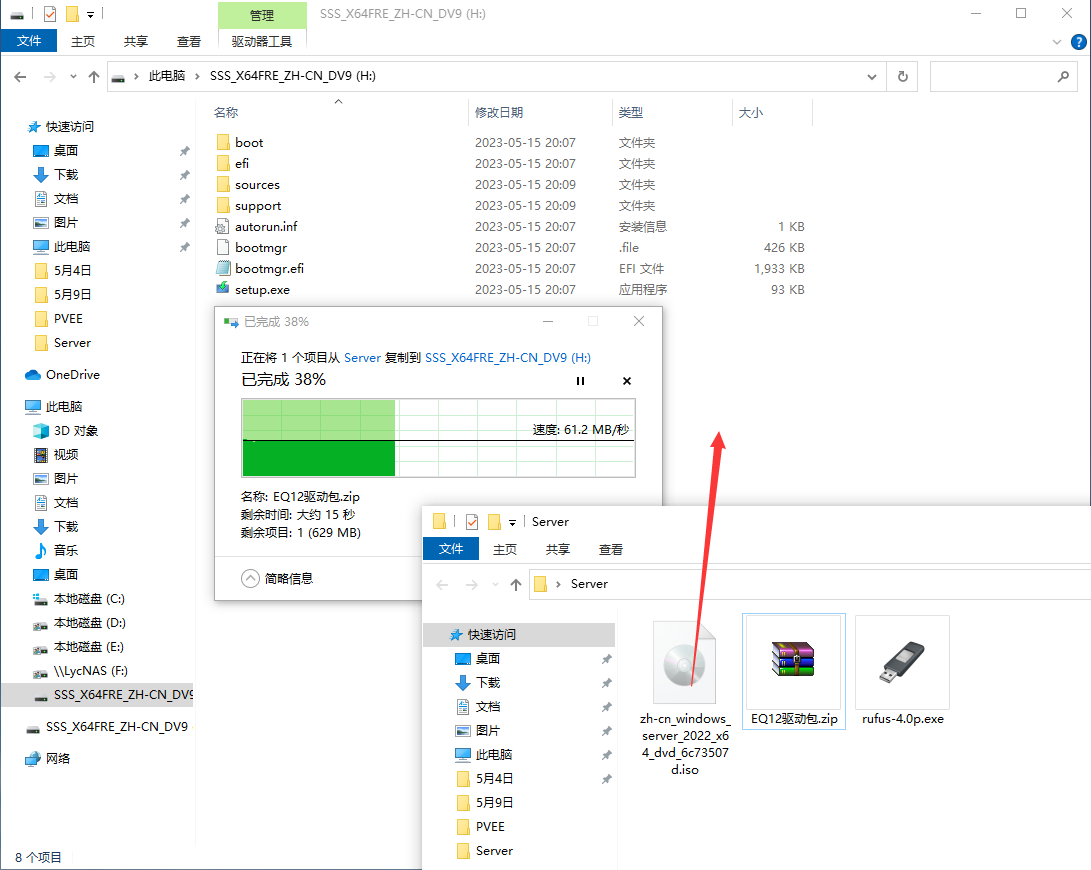Screen dimensions: 1091x870
Task: Collapse details via 简略信息 toggle
Action: click(279, 577)
